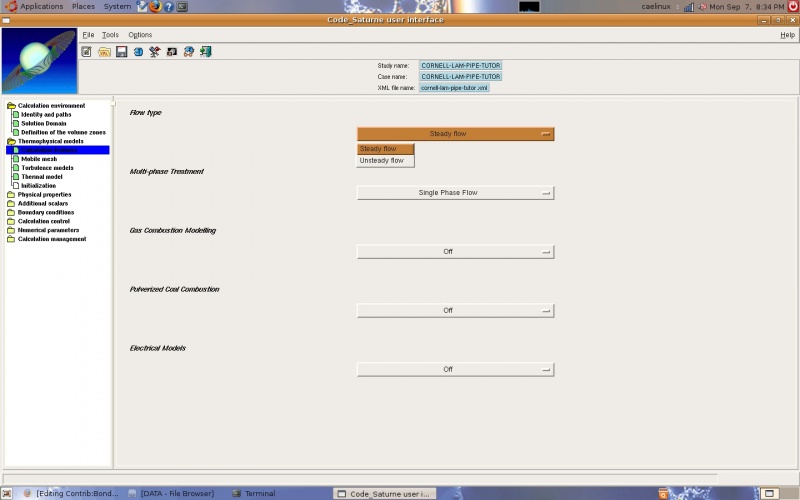Image resolution: width=800 pixels, height=500 pixels.
Task: Click the network signal tray icon
Action: pos(689,7)
